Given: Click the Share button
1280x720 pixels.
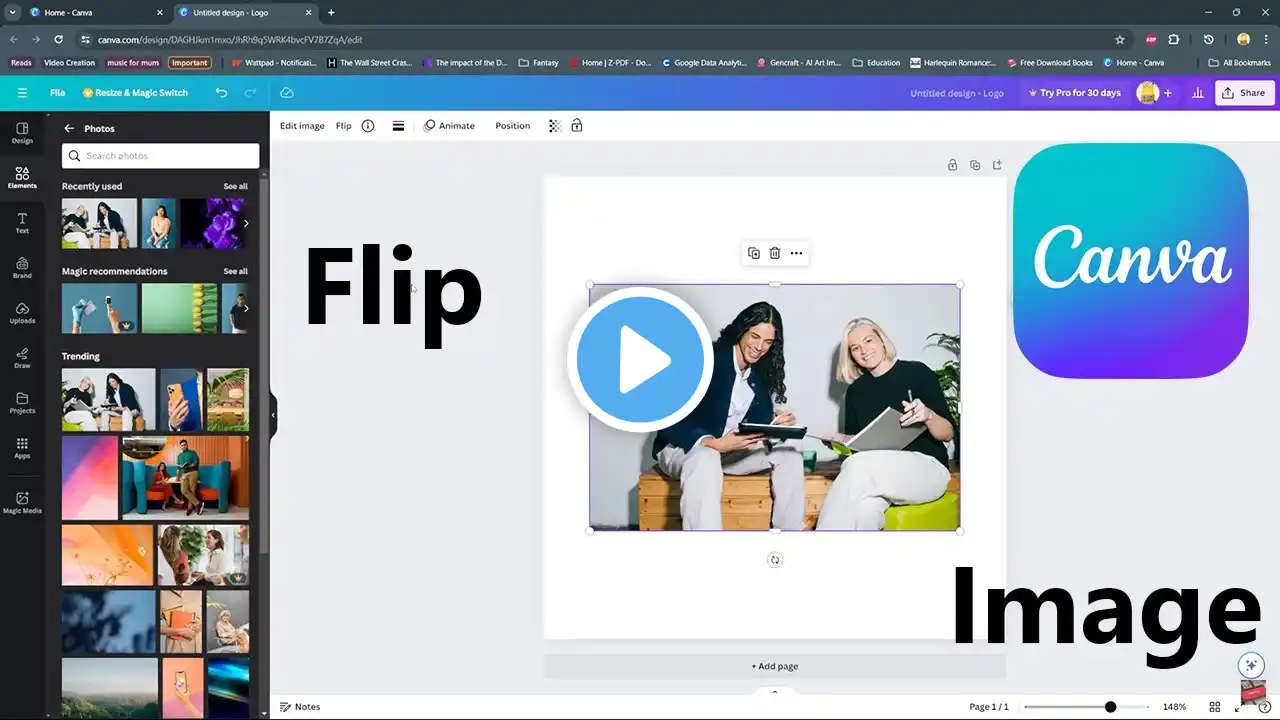Looking at the screenshot, I should 1244,93.
